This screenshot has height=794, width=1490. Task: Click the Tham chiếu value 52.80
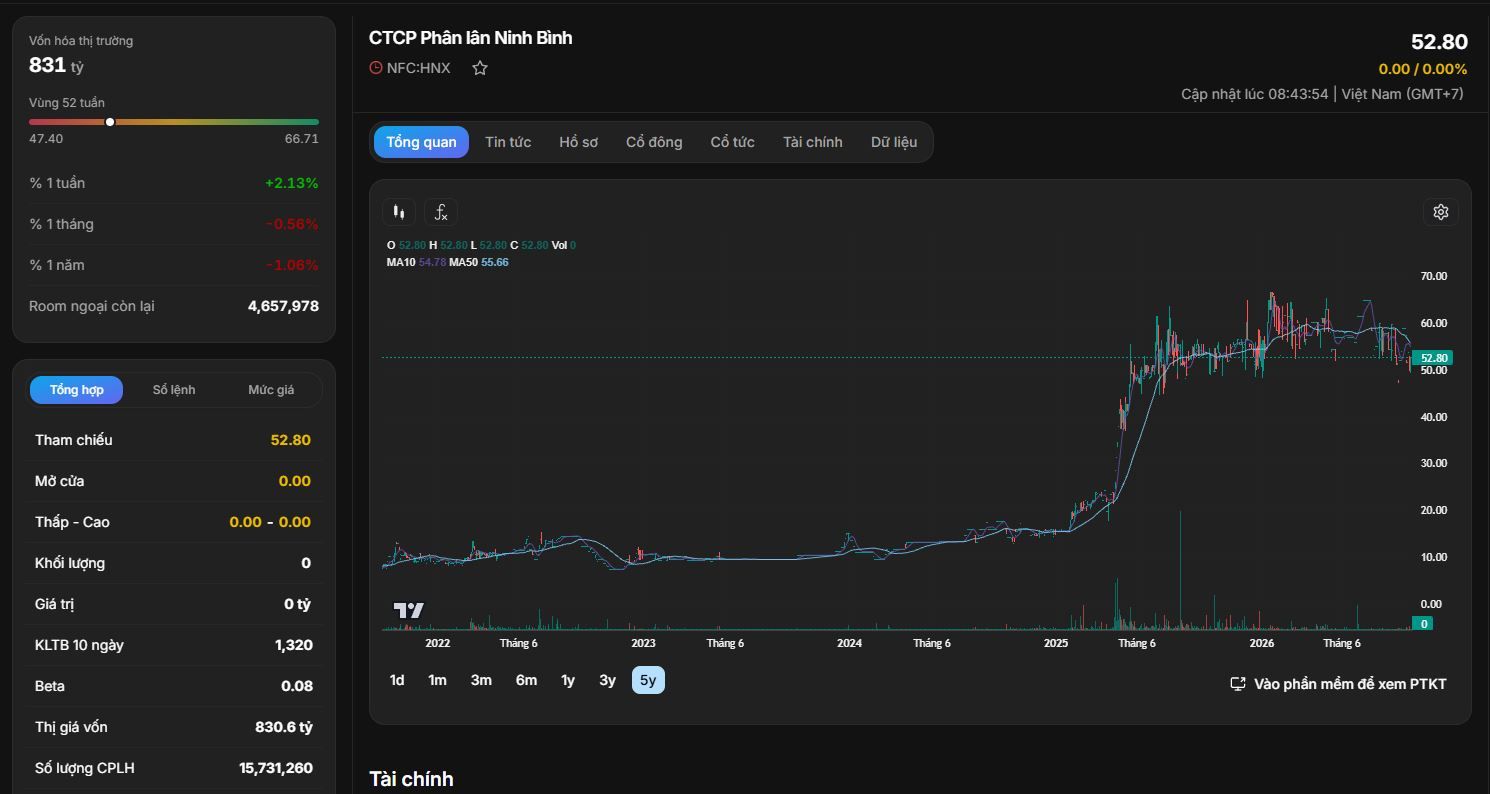pos(290,440)
